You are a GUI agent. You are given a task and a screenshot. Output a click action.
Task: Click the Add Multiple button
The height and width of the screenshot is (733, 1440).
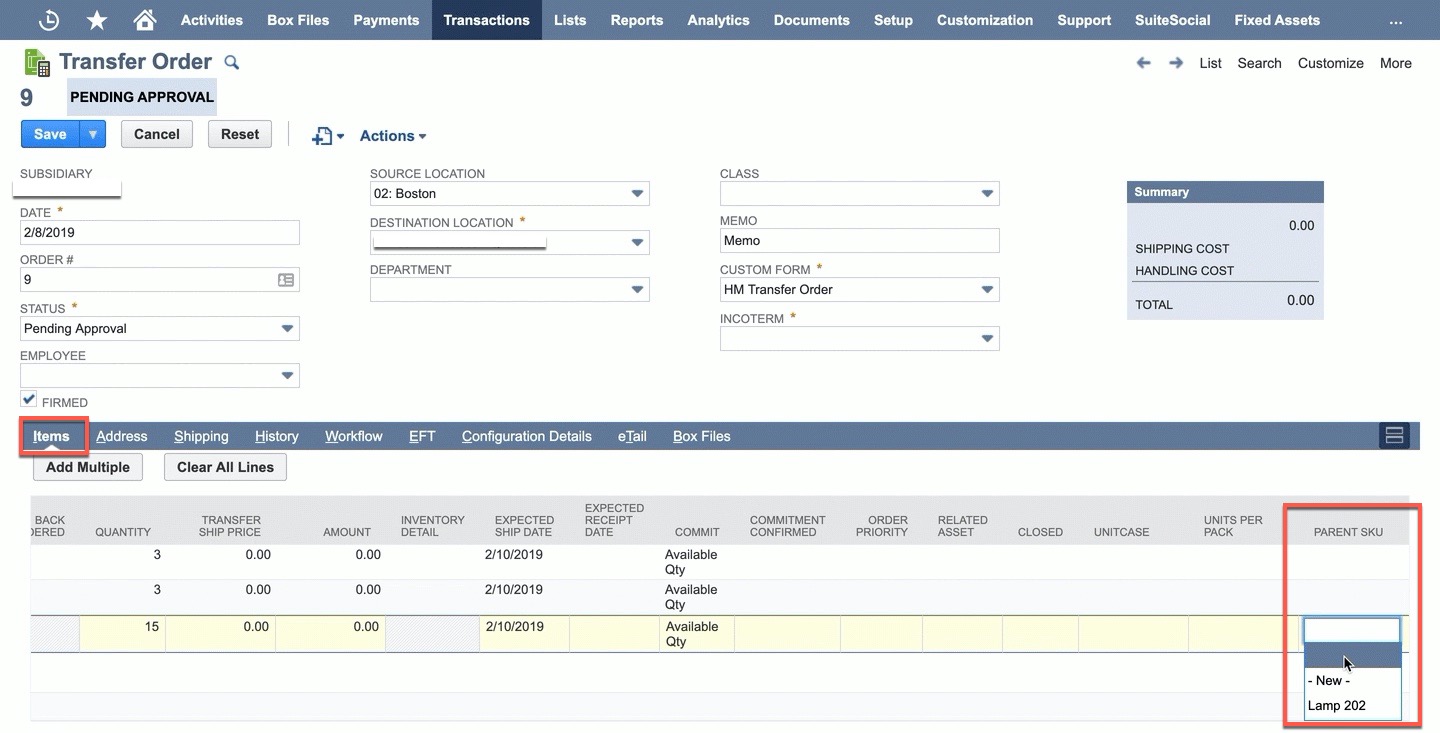point(88,467)
